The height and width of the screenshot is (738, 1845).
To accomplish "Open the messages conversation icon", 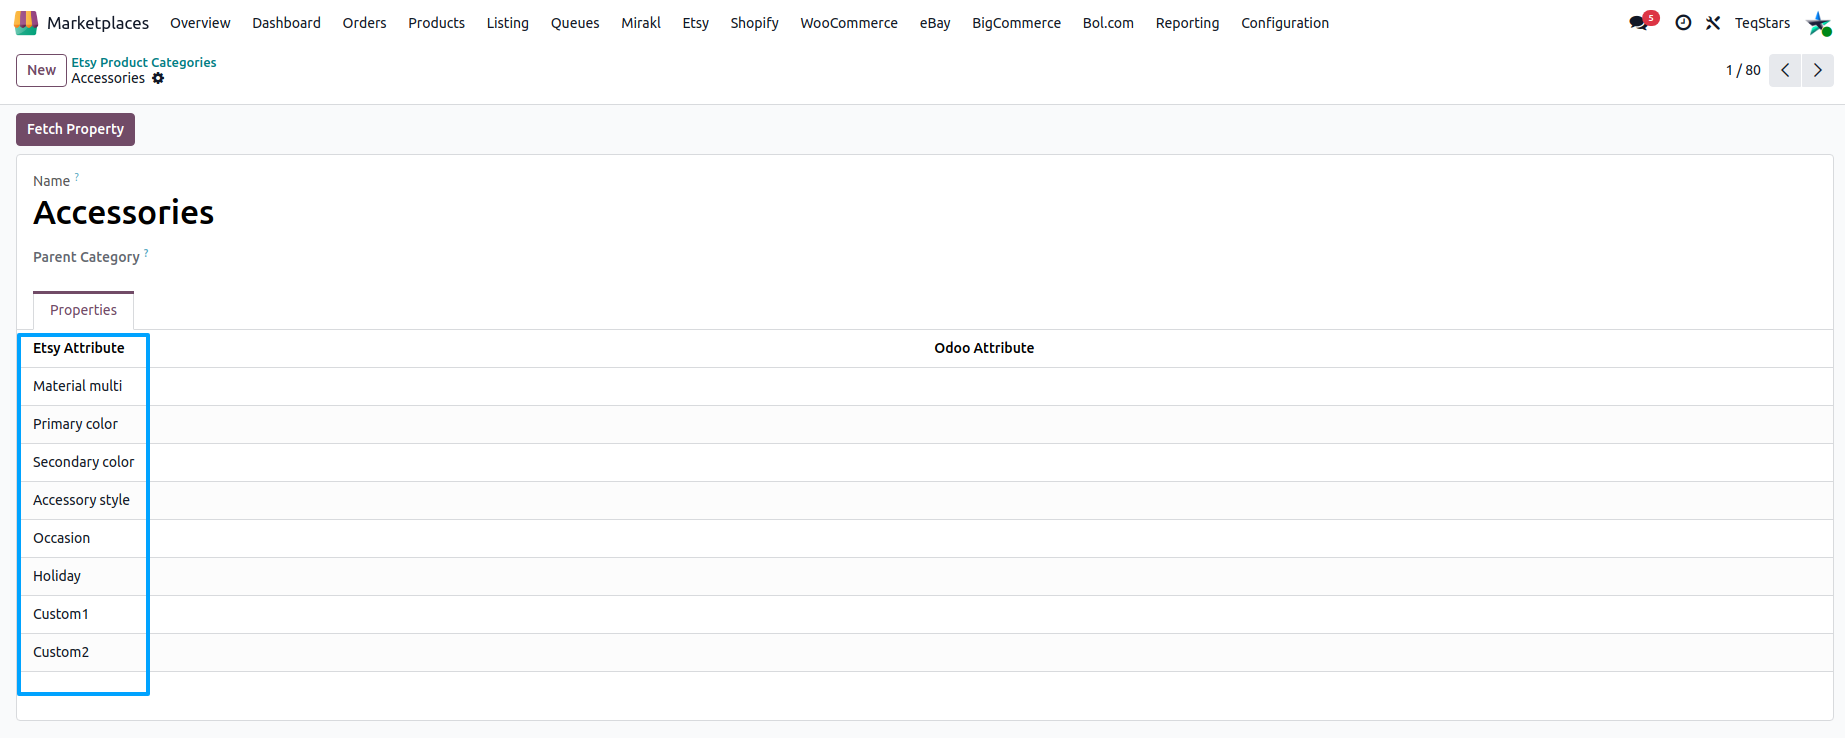I will pyautogui.click(x=1638, y=22).
